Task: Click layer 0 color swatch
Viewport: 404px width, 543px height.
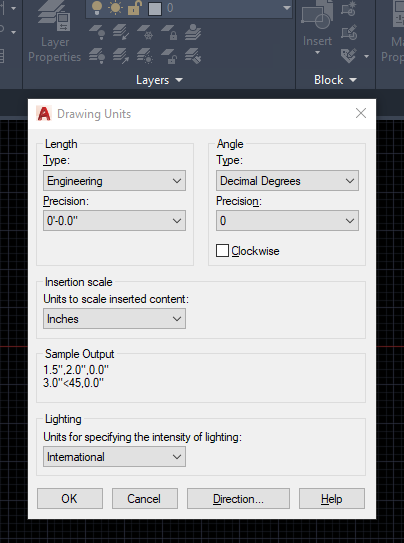Action: click(155, 8)
